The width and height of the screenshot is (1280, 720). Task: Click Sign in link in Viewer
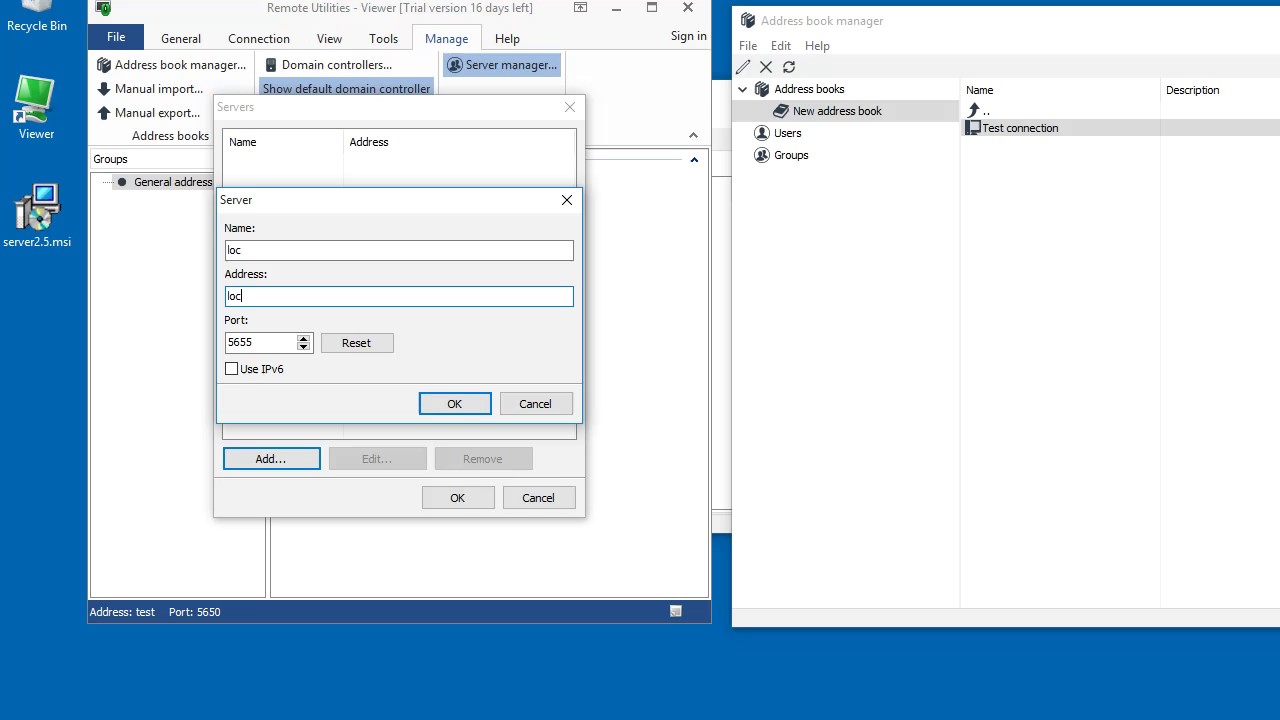tap(688, 35)
